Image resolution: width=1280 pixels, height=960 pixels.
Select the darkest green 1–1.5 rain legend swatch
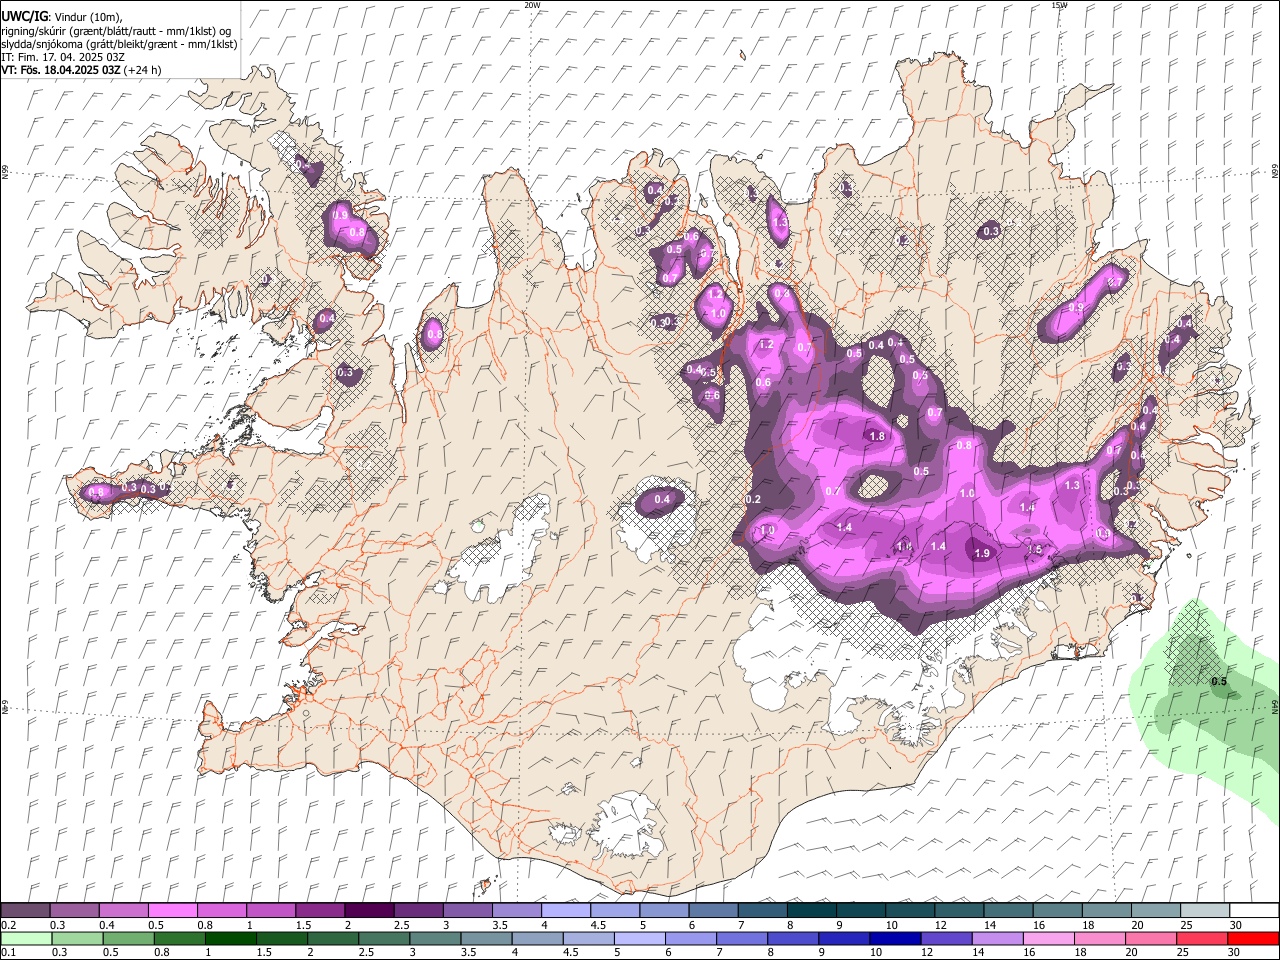pos(230,938)
